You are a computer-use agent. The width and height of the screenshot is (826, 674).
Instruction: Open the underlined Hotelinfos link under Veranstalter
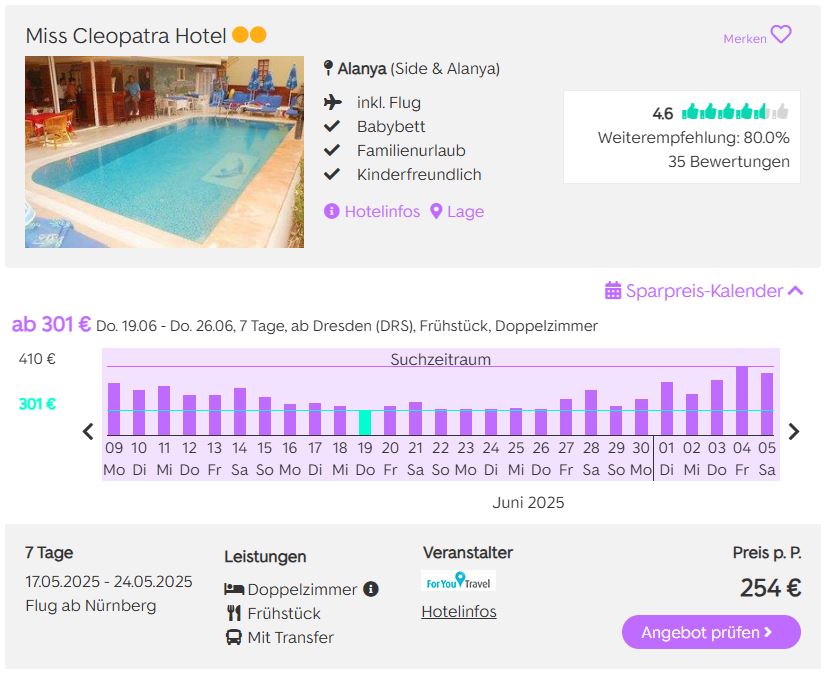pos(459,611)
